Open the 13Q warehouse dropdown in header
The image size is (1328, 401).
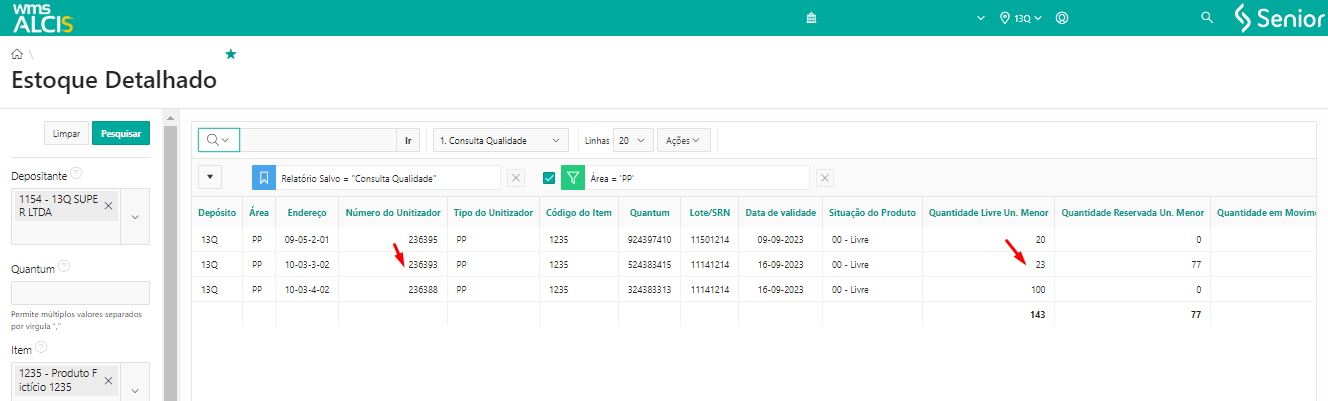(1028, 18)
